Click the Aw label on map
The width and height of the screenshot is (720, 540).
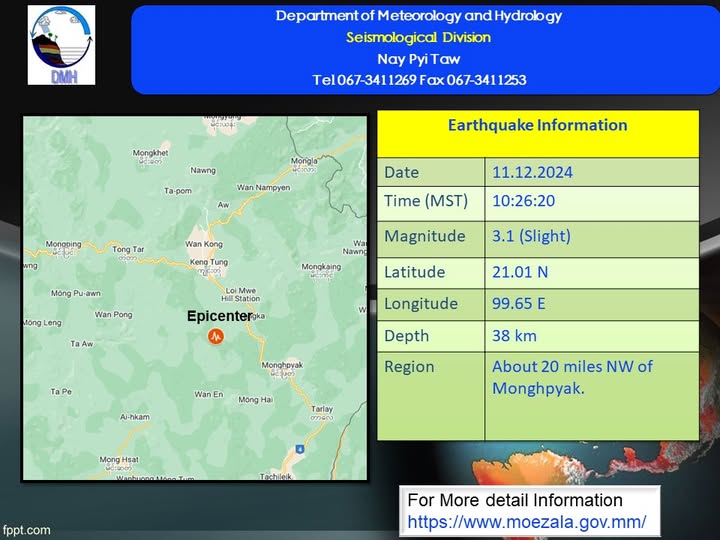[x=223, y=205]
